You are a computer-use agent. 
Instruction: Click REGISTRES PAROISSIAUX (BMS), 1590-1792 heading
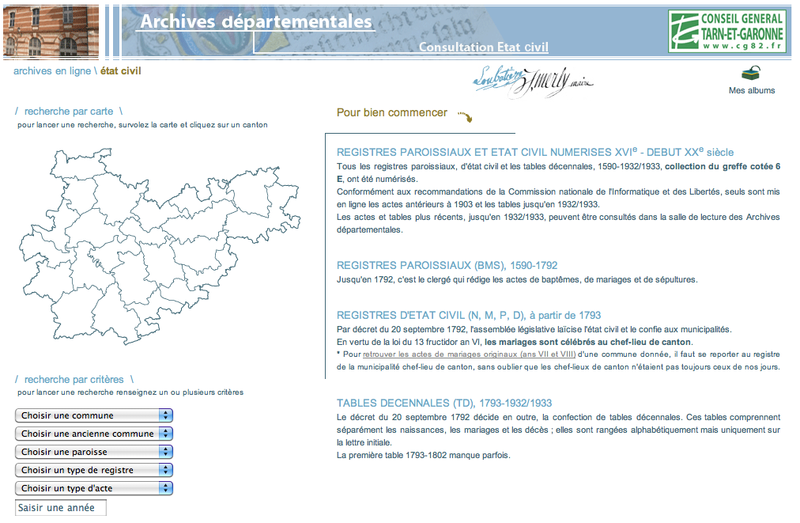click(x=447, y=265)
